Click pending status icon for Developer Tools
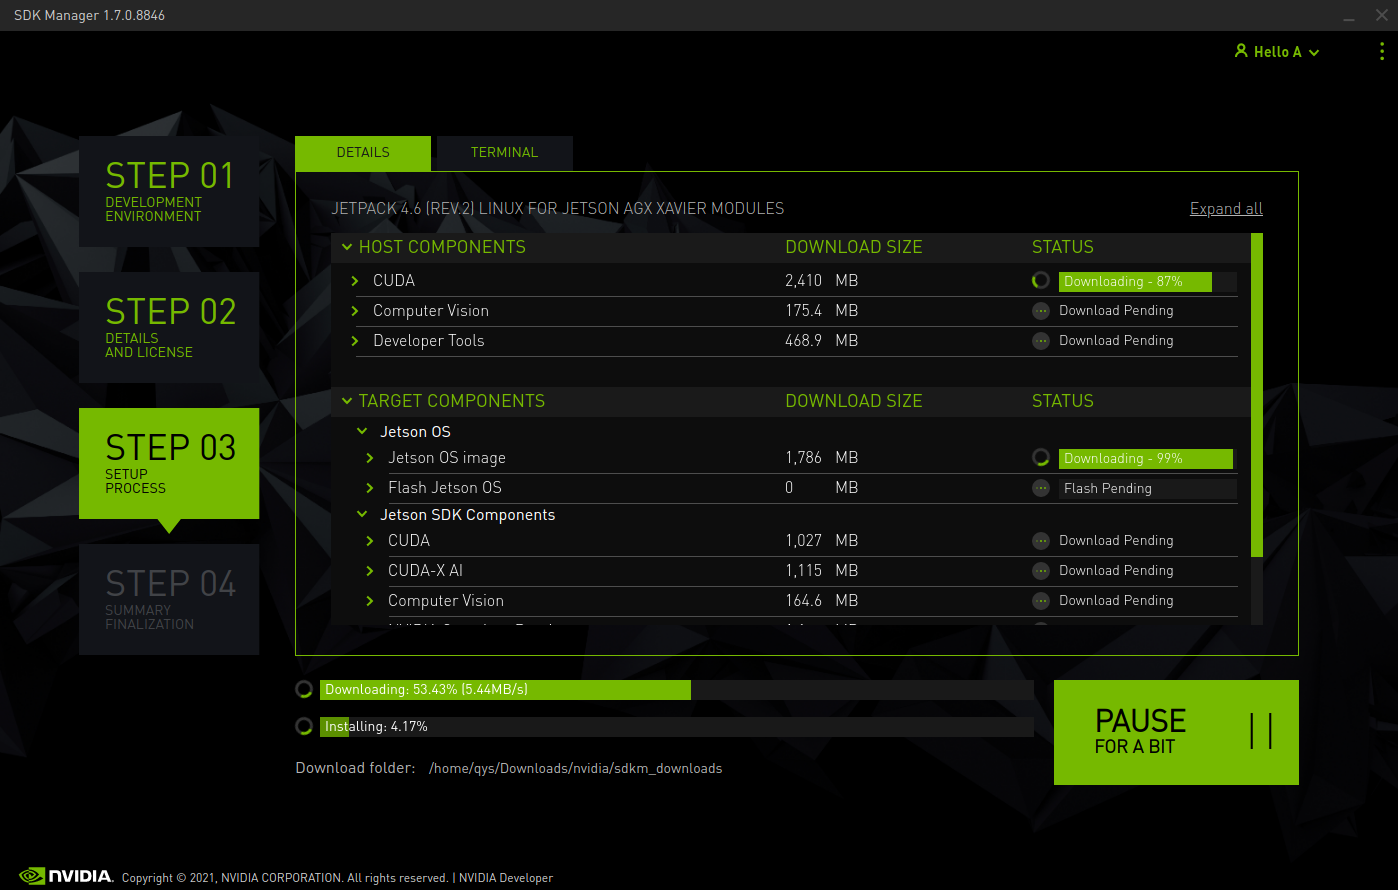This screenshot has width=1398, height=890. point(1041,341)
